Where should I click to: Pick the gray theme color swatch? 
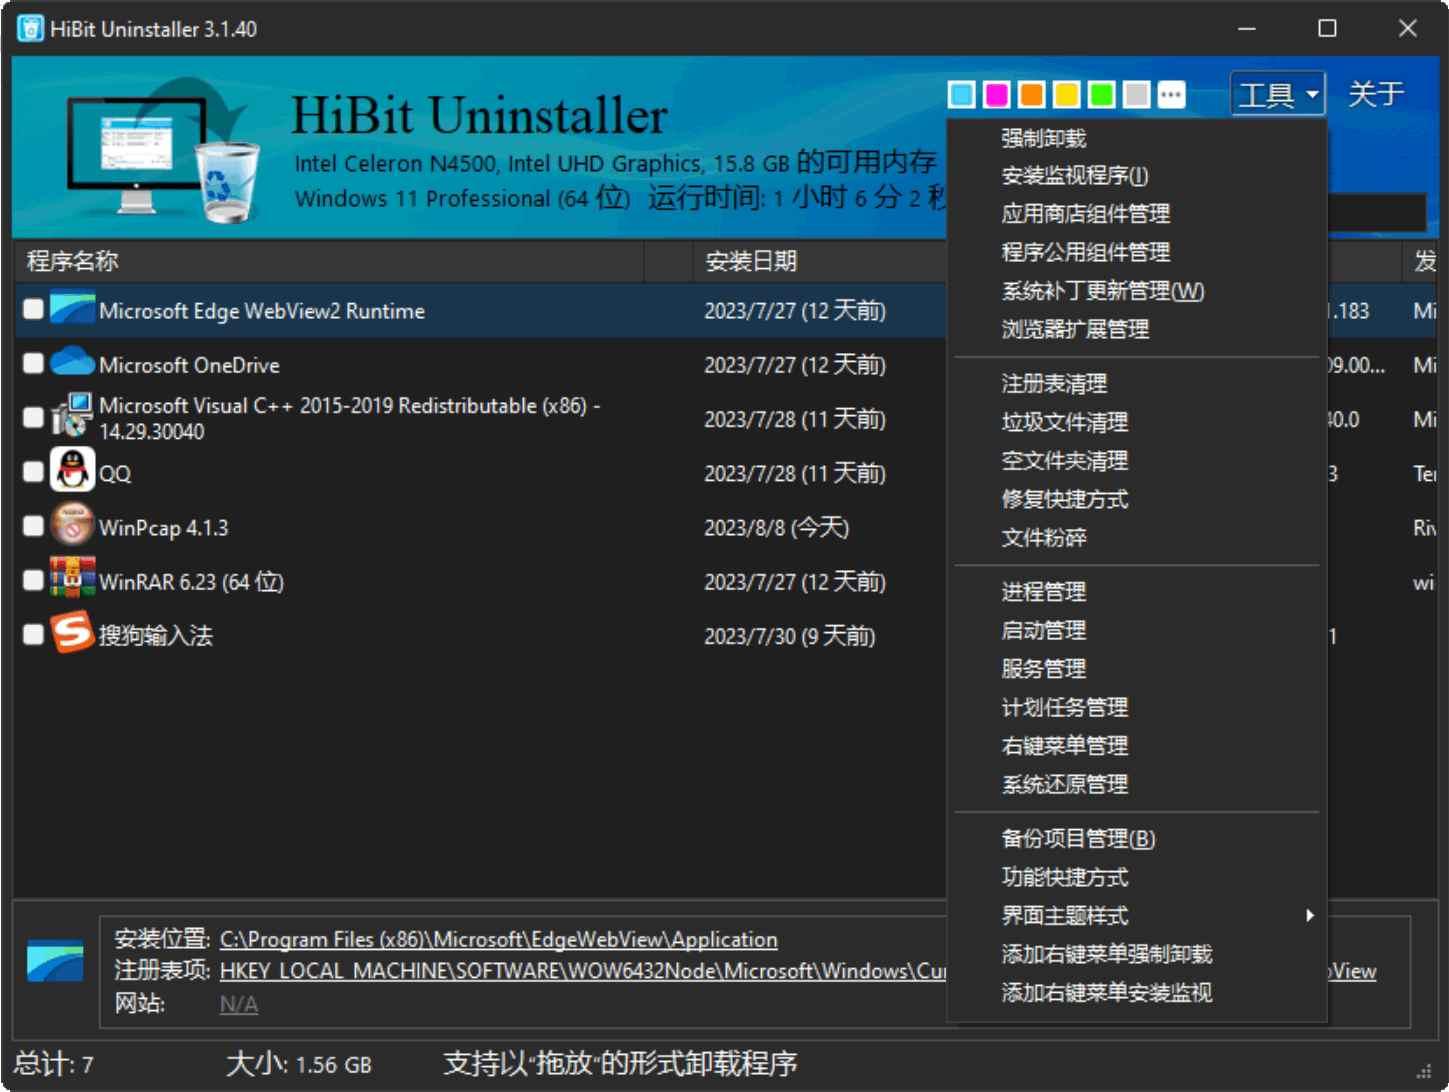1137,95
